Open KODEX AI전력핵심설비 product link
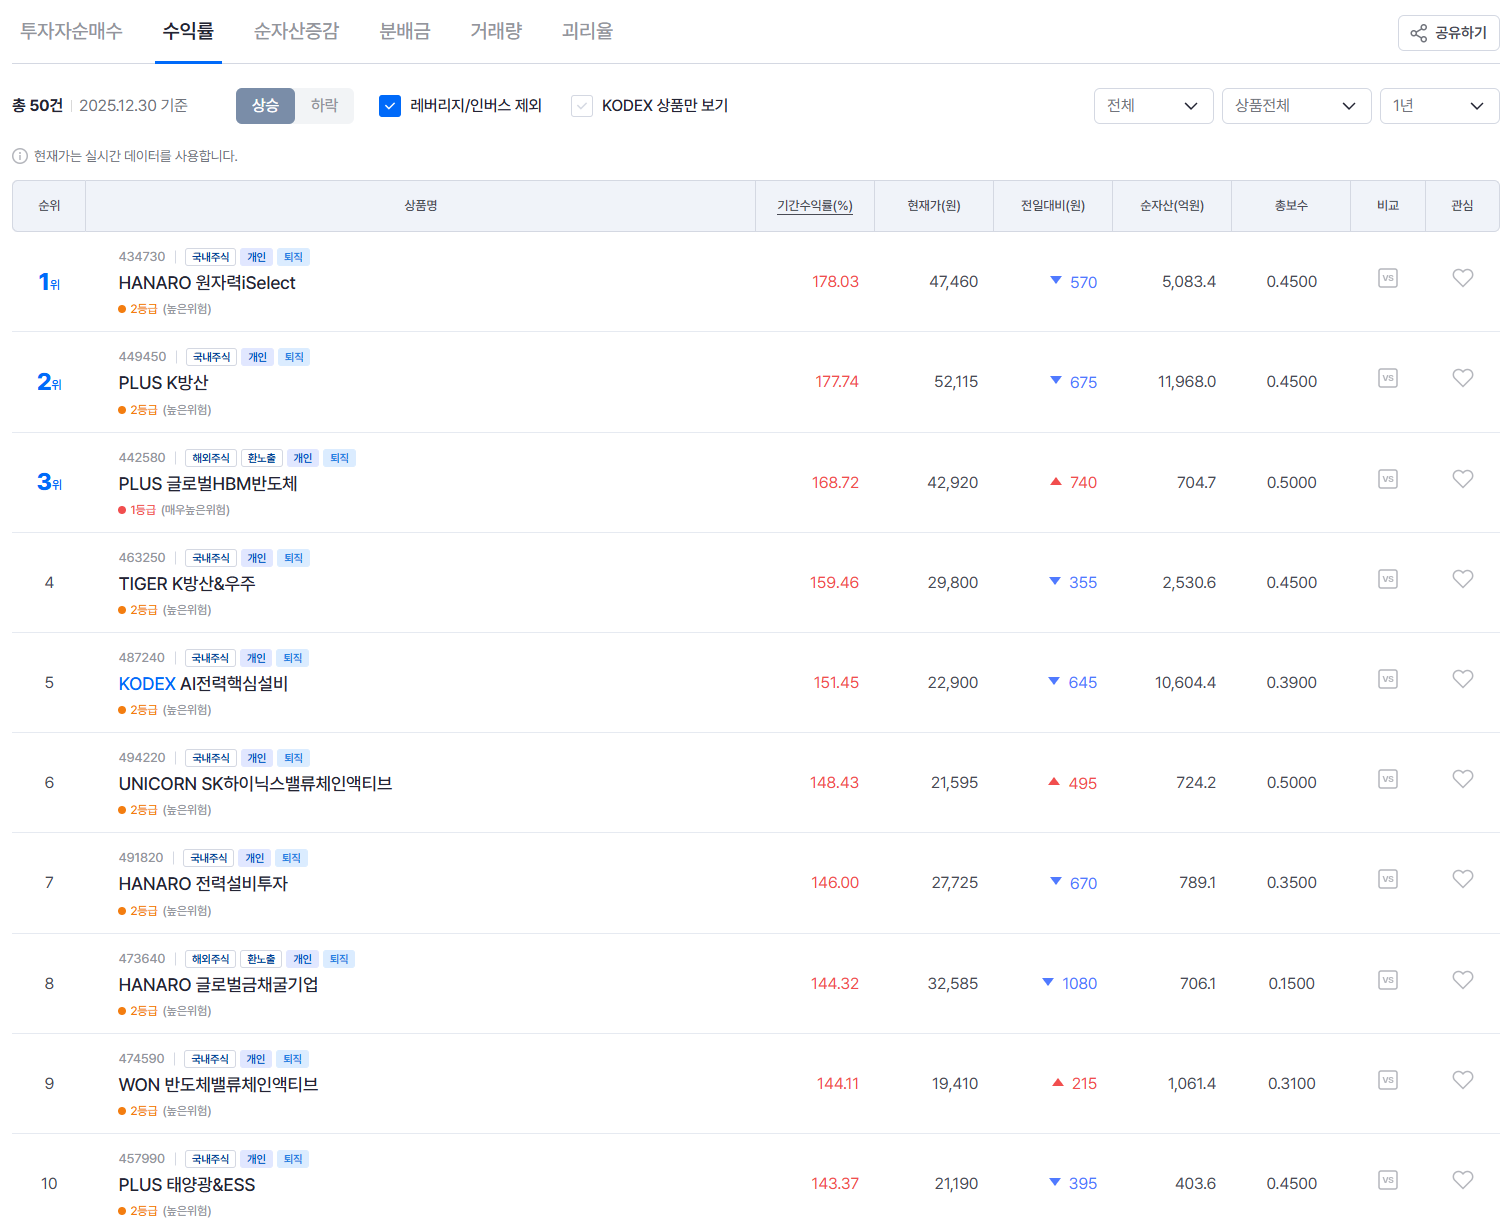The image size is (1502, 1228). click(x=203, y=684)
